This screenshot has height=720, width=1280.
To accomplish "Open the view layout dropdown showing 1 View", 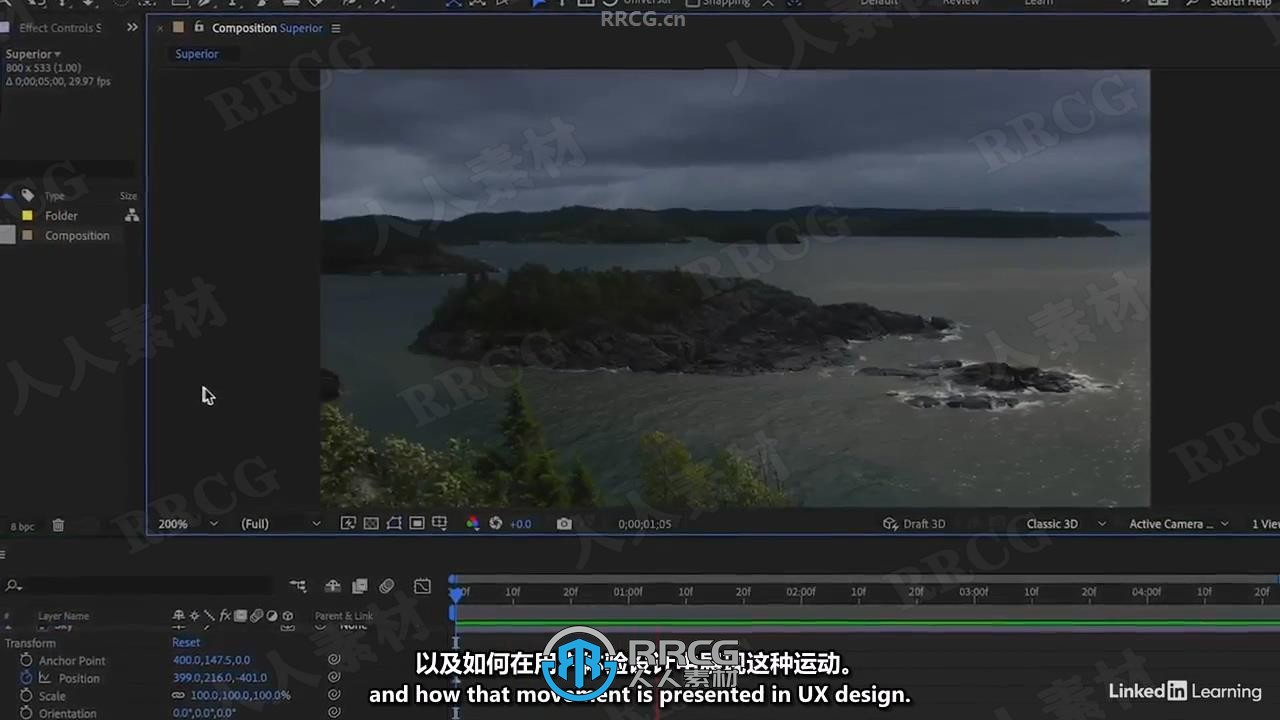I will pos(1265,524).
